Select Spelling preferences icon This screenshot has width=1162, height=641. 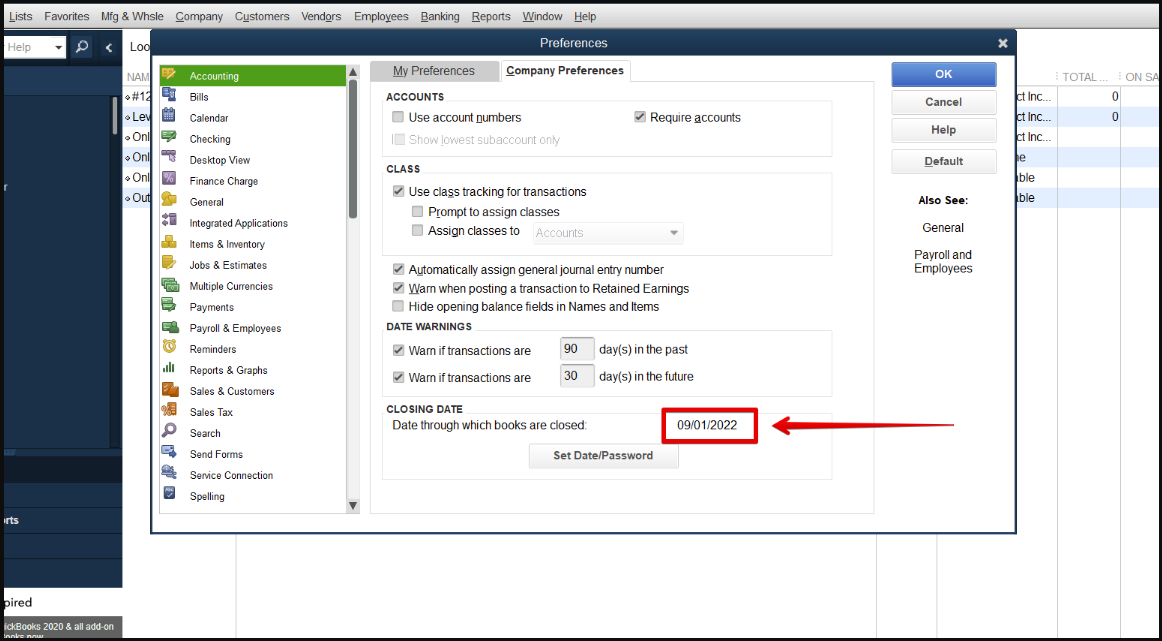(169, 494)
